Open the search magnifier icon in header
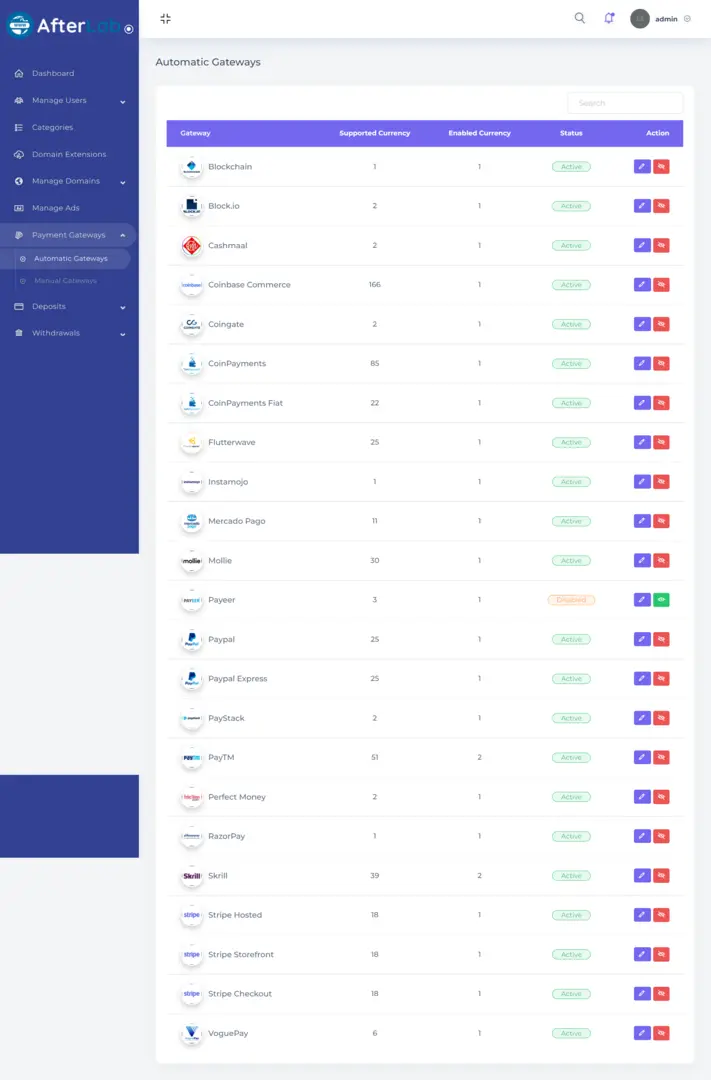This screenshot has height=1080, width=711. coord(579,18)
